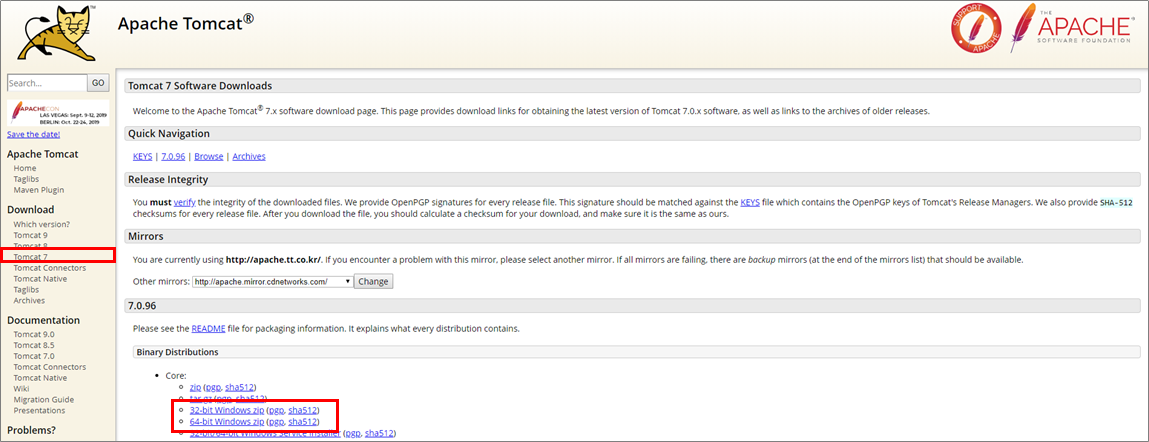Open Taglibs in the Apache Tomcat sidebar section
The width and height of the screenshot is (1149, 442).
[26, 179]
